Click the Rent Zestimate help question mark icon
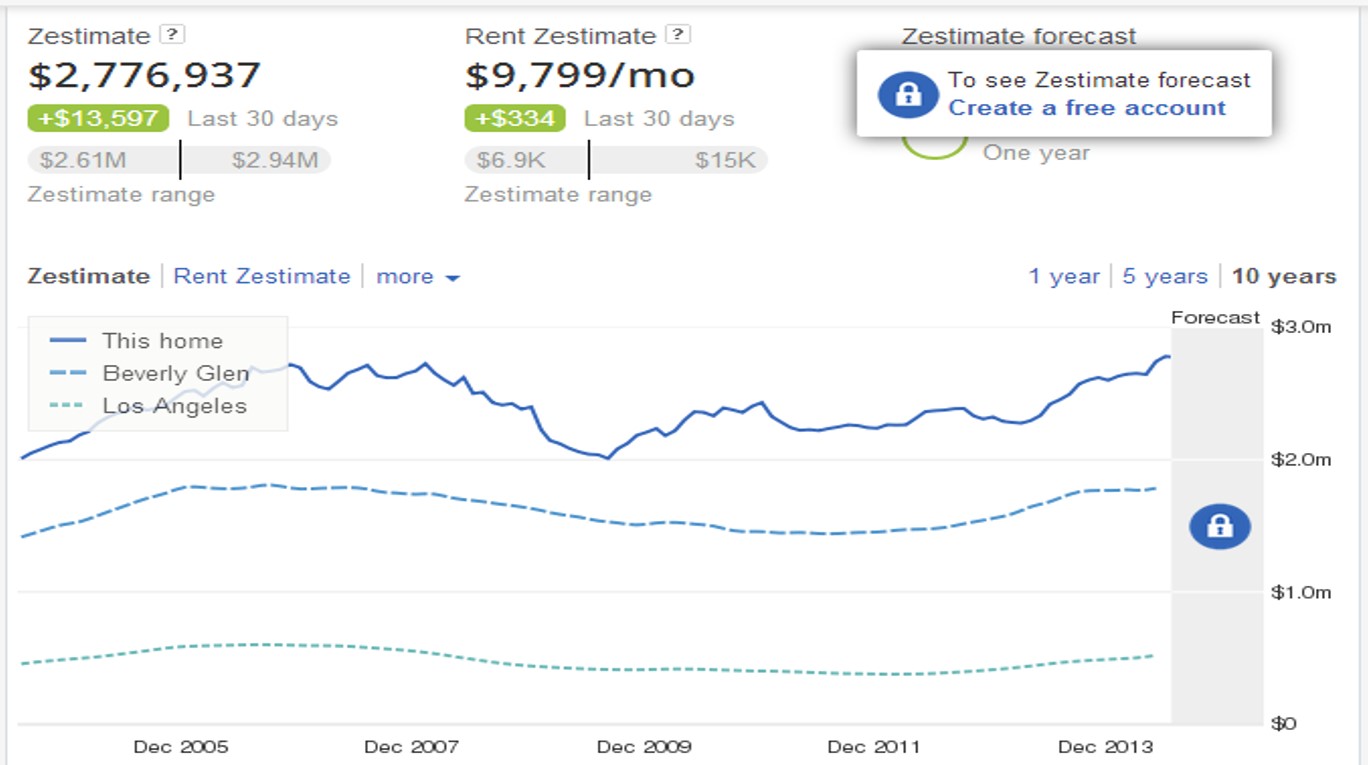The image size is (1368, 765). [x=678, y=35]
